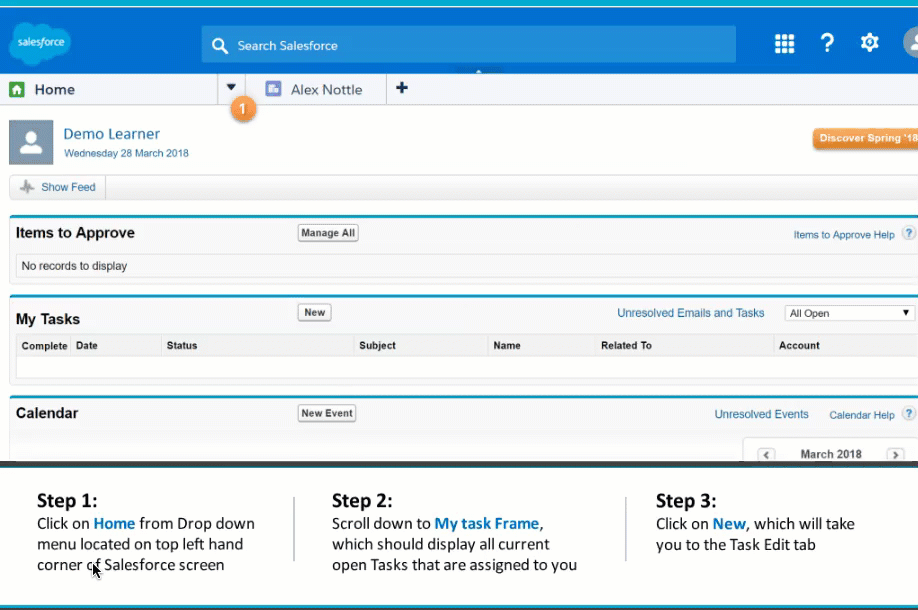Open the All Open tasks filter dropdown
Viewport: 918px width, 610px height.
tap(849, 313)
